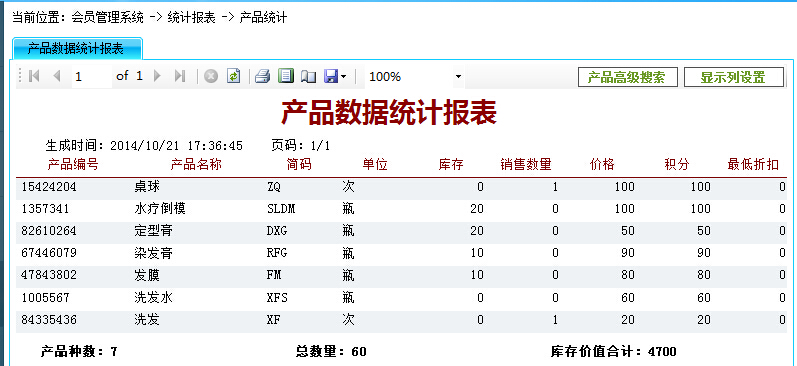Image resolution: width=797 pixels, height=366 pixels.
Task: Open 显示列设置 column settings
Action: click(x=733, y=77)
